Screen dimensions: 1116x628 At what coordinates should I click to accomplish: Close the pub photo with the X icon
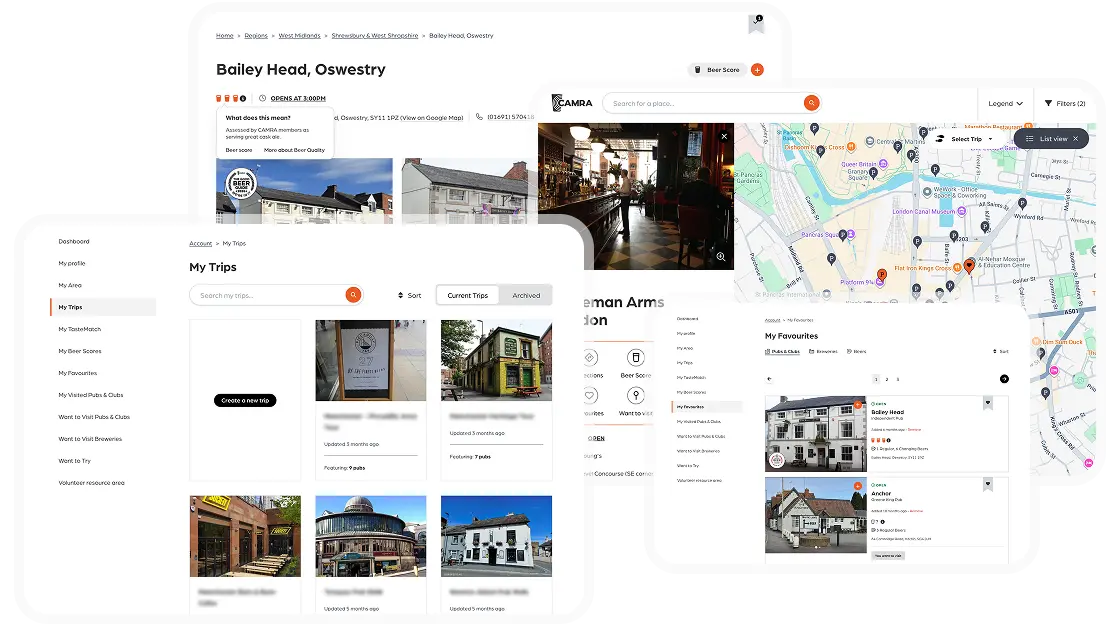point(724,136)
